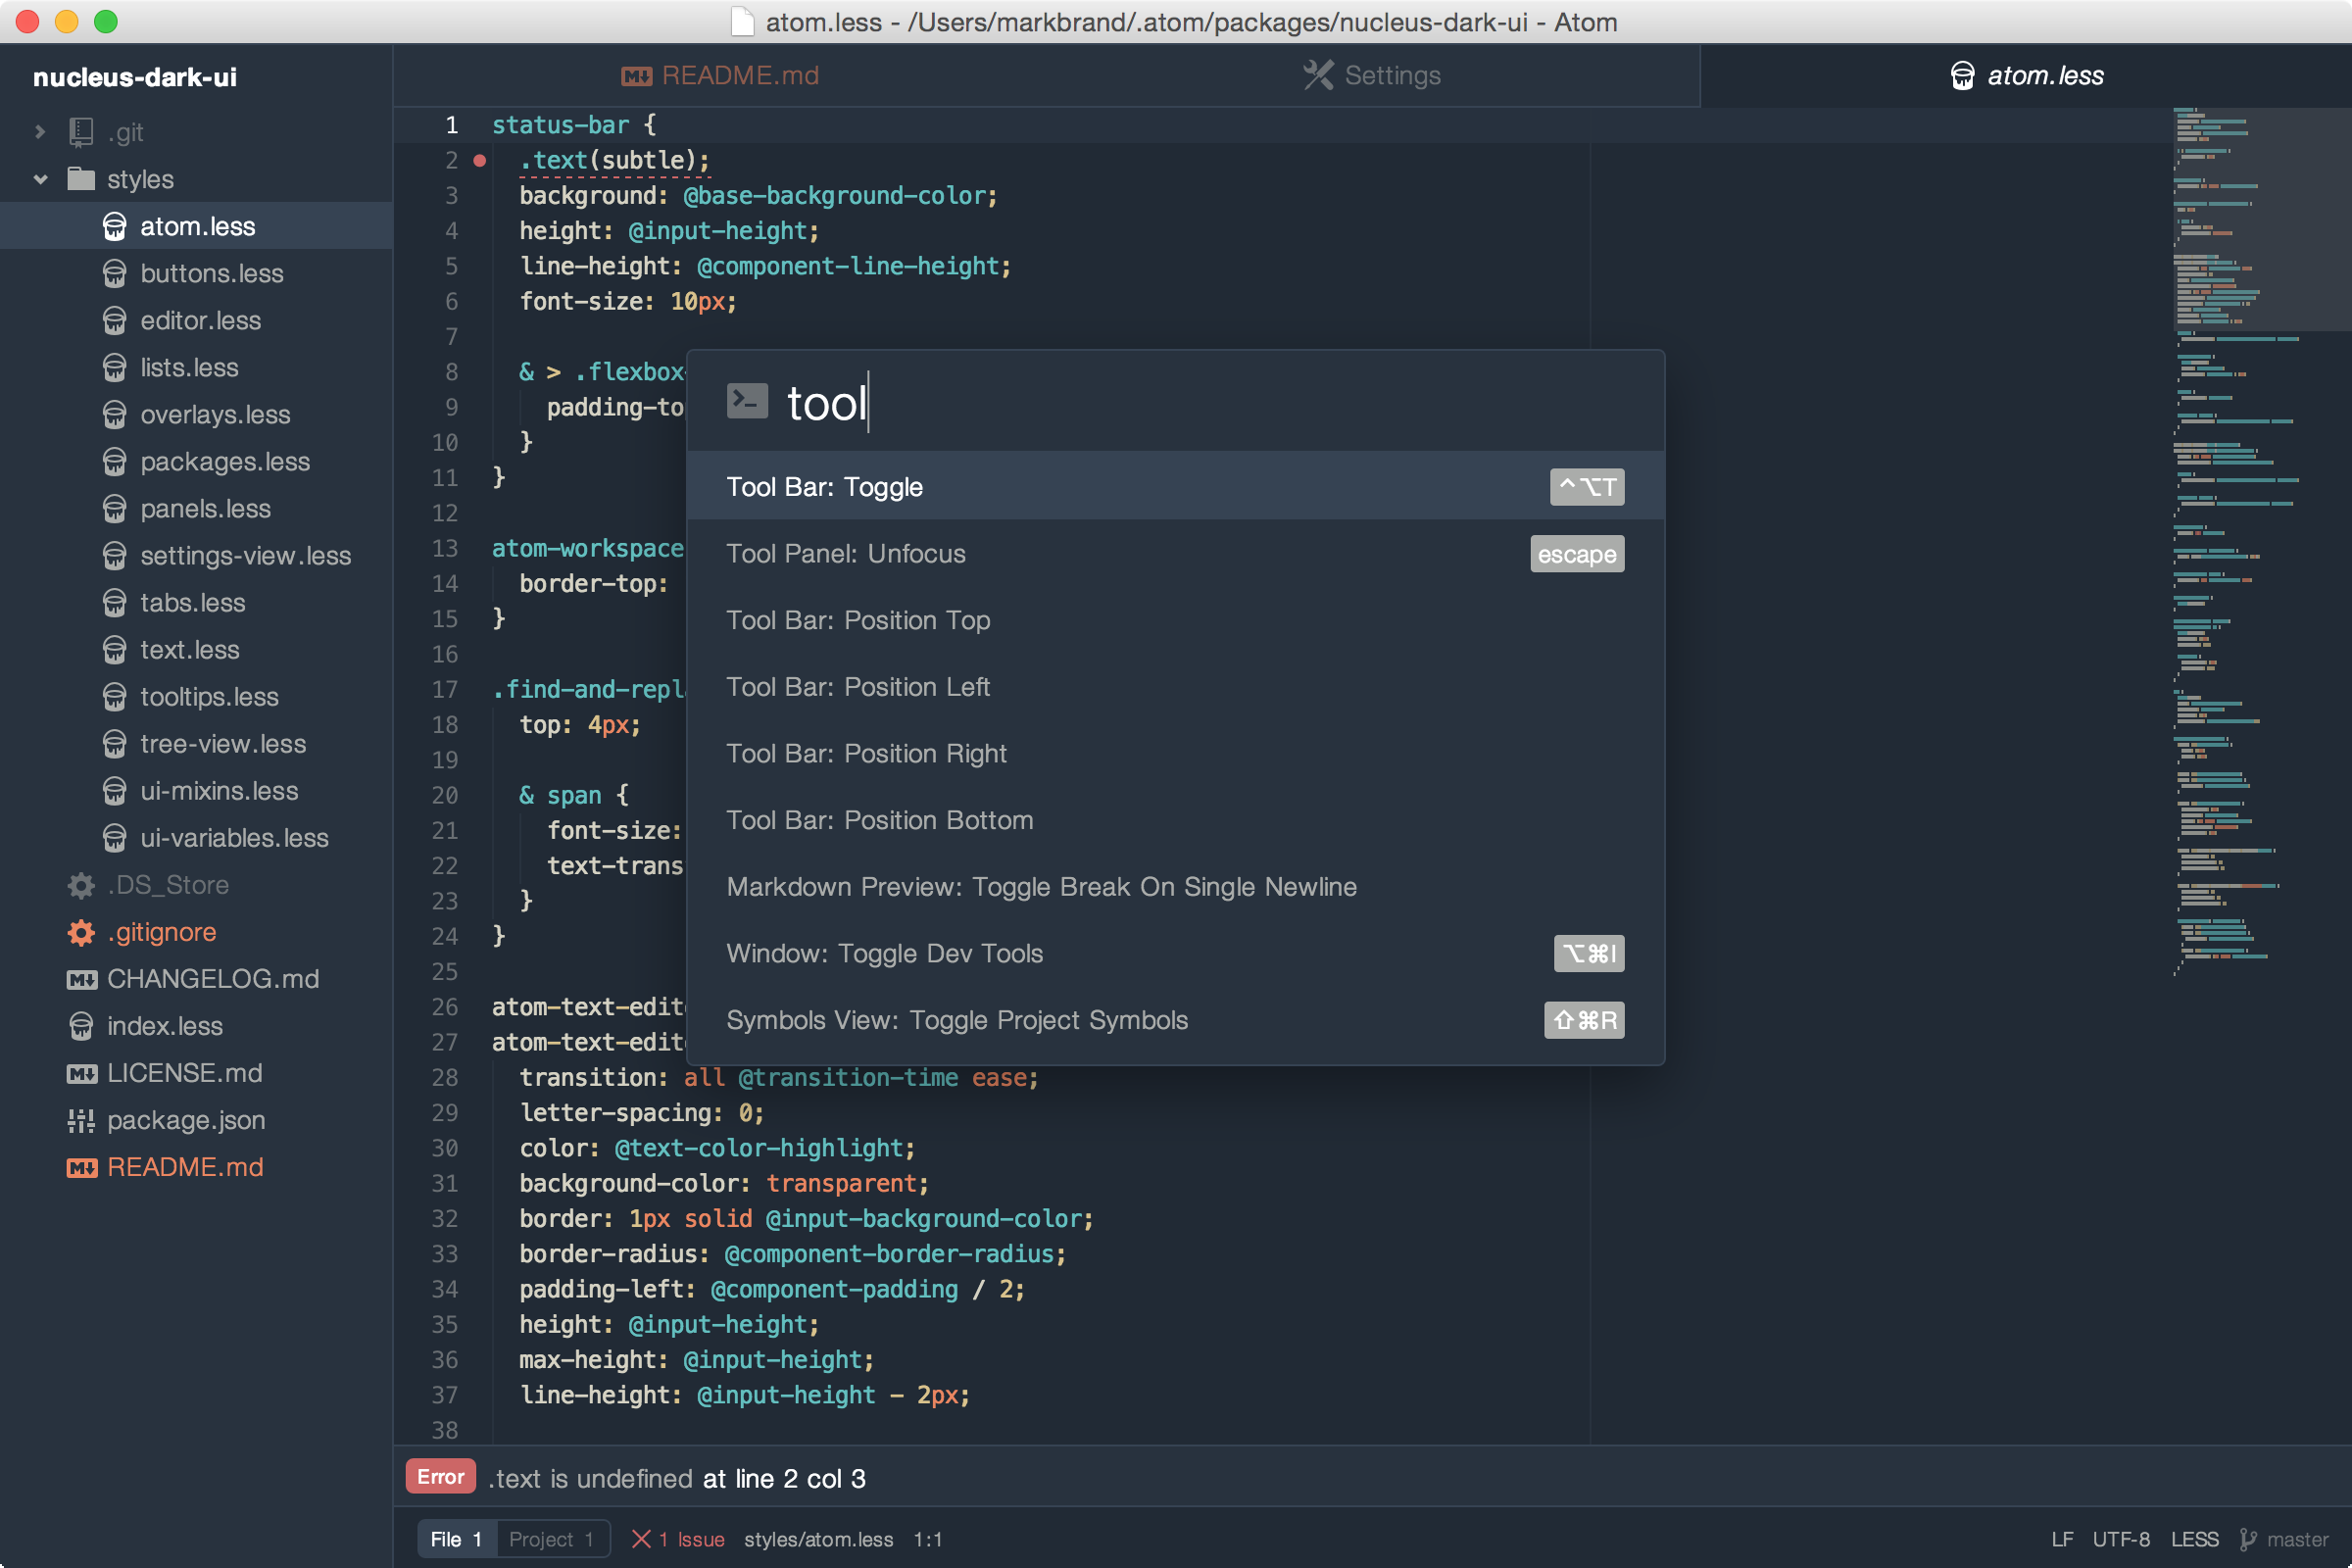2352x1568 pixels.
Task: Run Symbols View: Toggle Project Symbols
Action: tap(1175, 1020)
